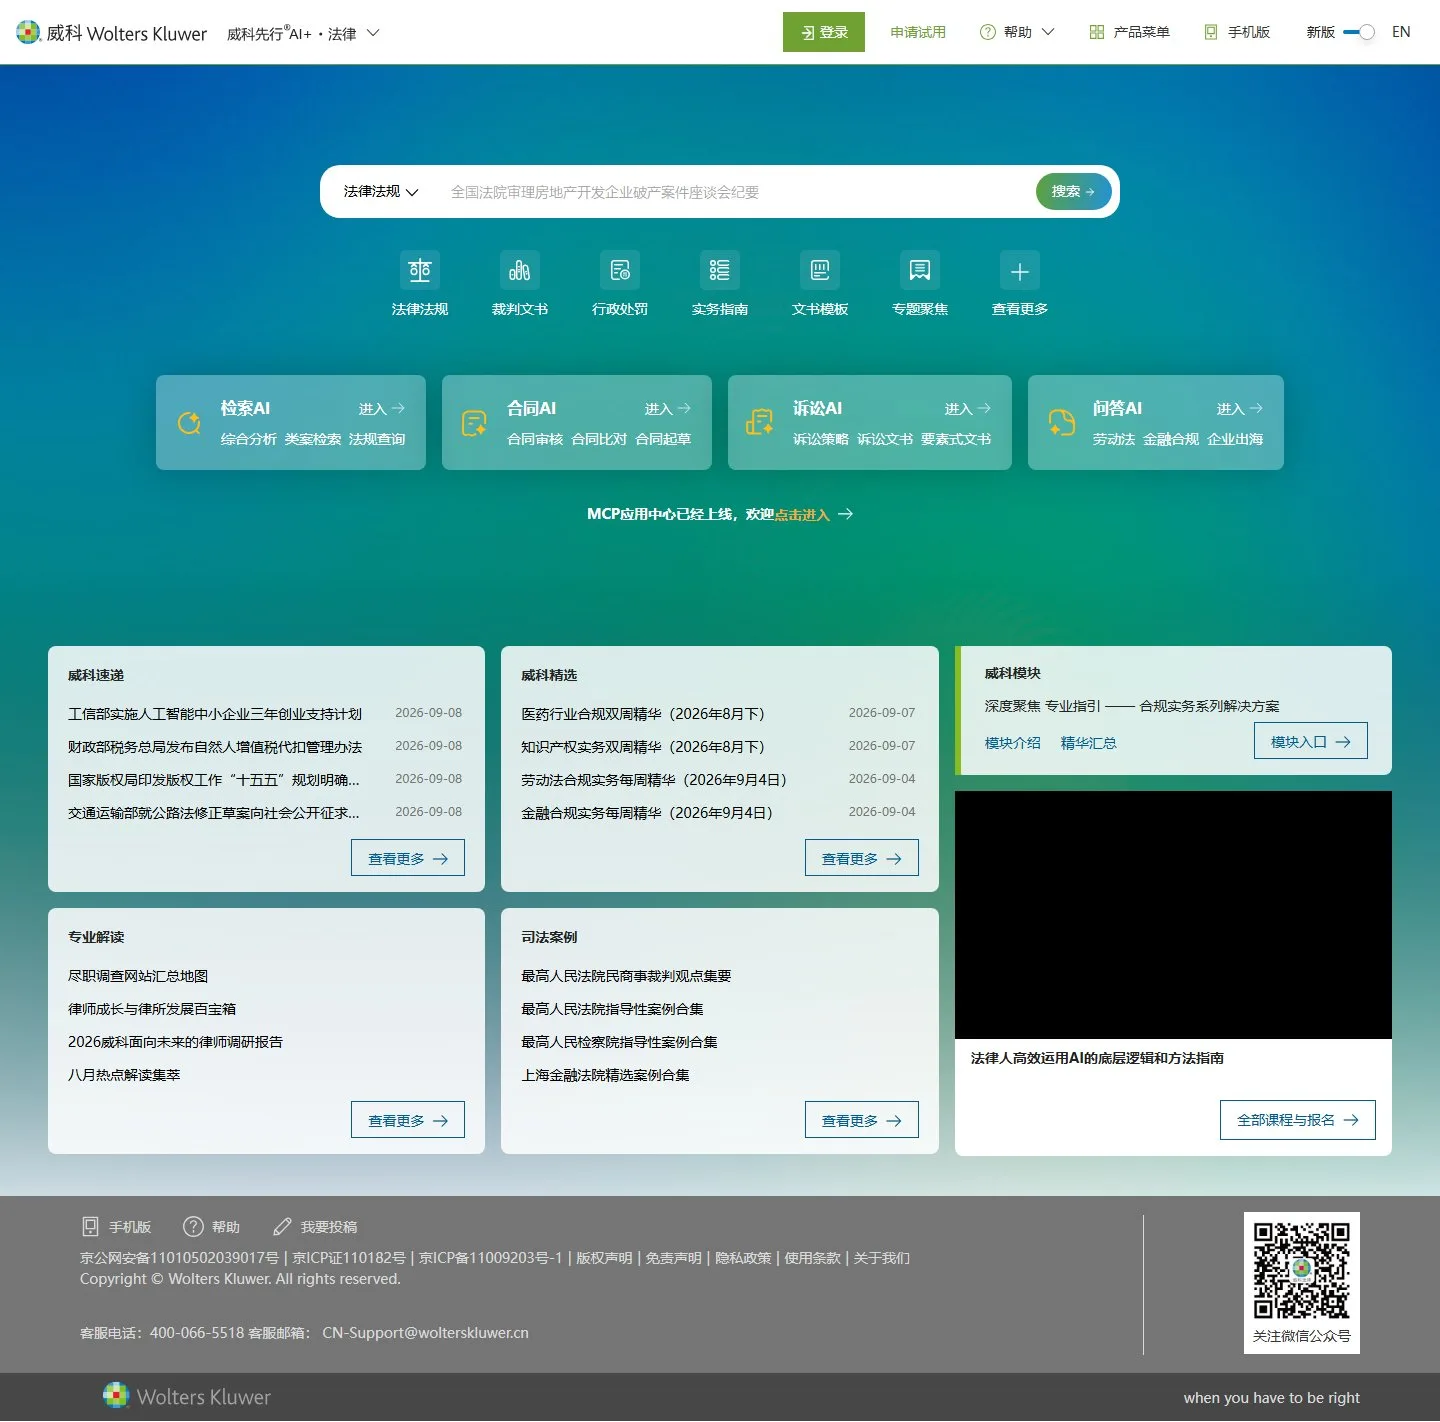The height and width of the screenshot is (1422, 1440).
Task: Open the 法律法规 scales icon category
Action: pos(420,270)
